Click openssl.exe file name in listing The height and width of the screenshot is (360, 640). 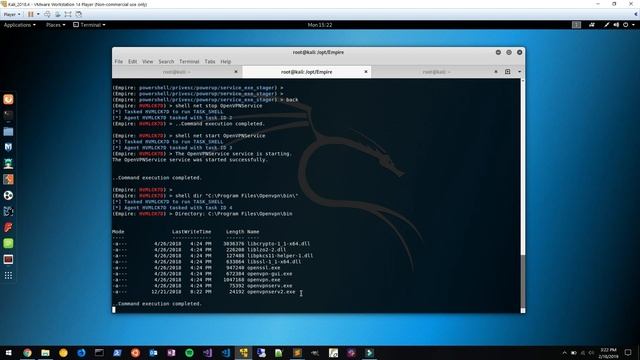[x=263, y=268]
